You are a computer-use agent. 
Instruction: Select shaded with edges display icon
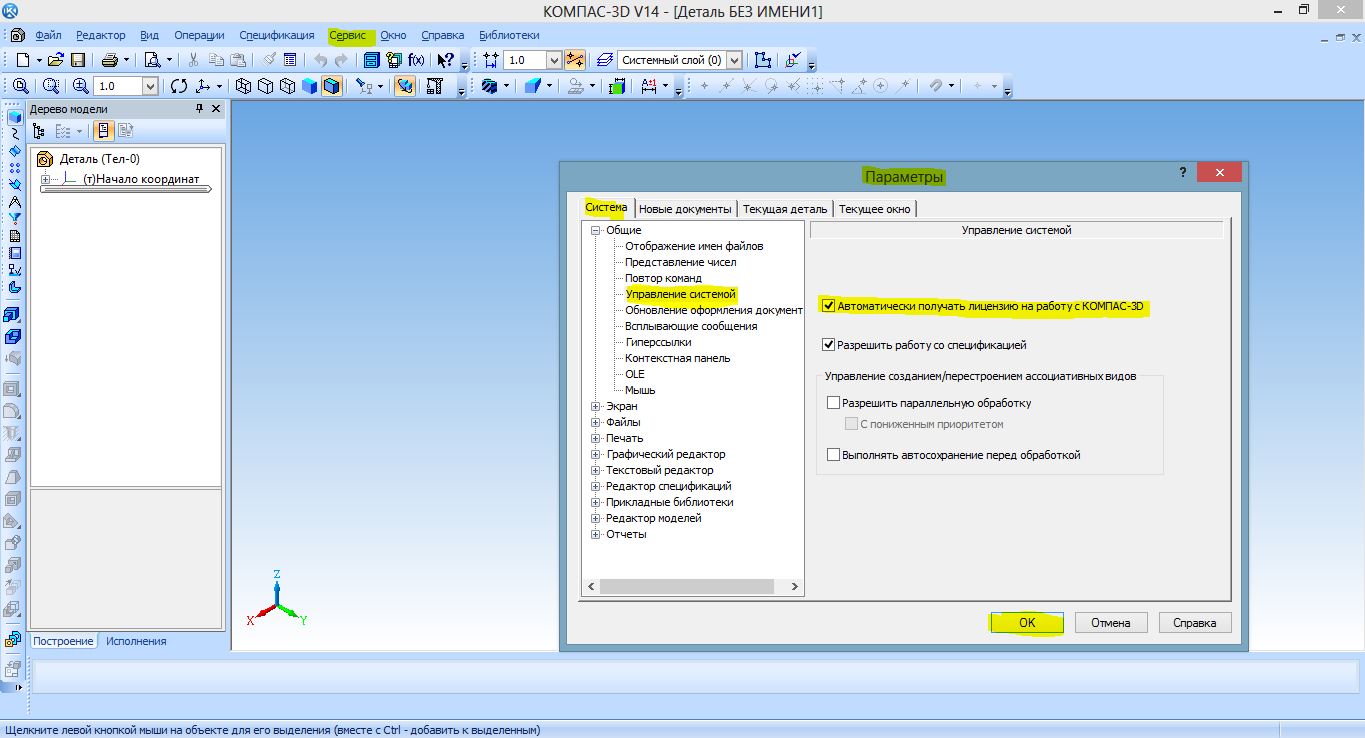[x=331, y=86]
